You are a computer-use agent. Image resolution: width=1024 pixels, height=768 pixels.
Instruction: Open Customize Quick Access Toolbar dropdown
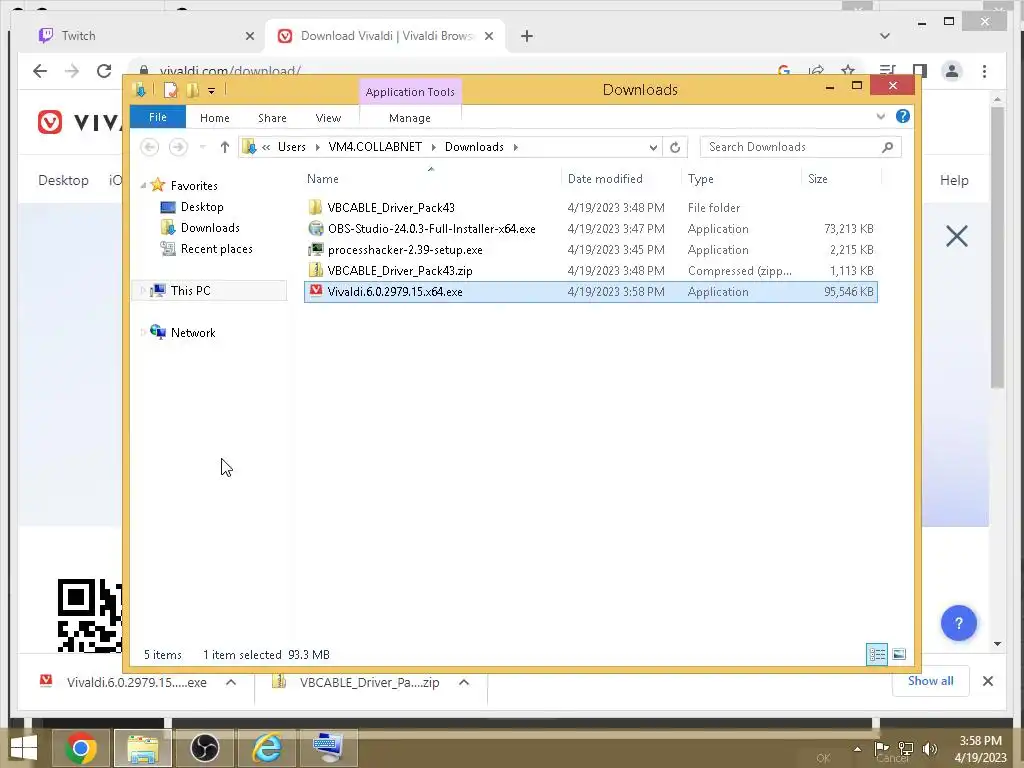click(x=211, y=91)
